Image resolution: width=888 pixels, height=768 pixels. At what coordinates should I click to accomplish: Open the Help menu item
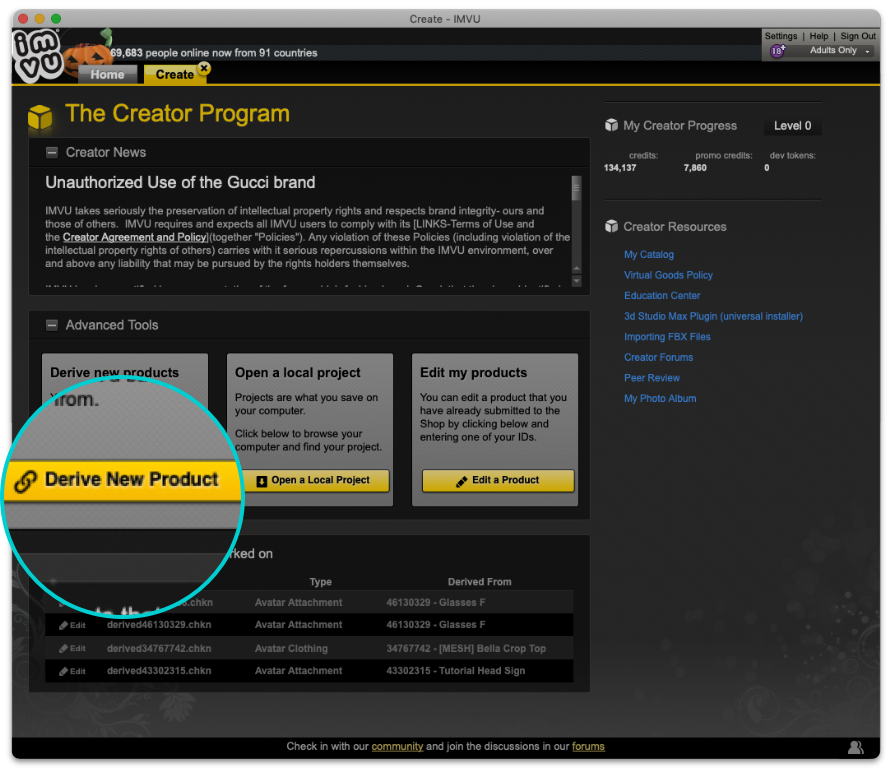[818, 36]
